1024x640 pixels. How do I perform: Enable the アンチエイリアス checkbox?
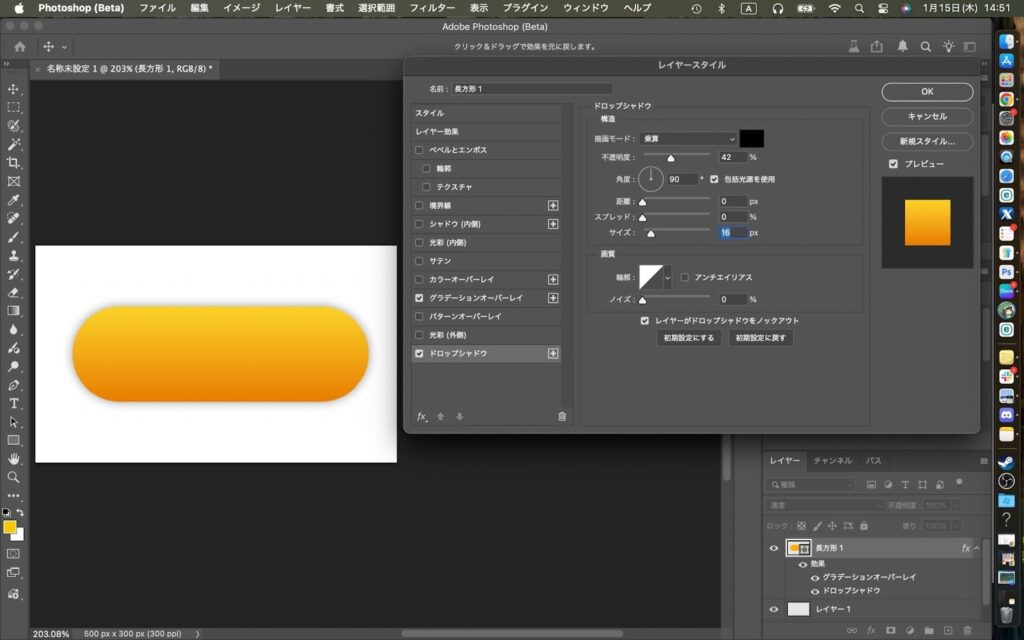[x=684, y=277]
